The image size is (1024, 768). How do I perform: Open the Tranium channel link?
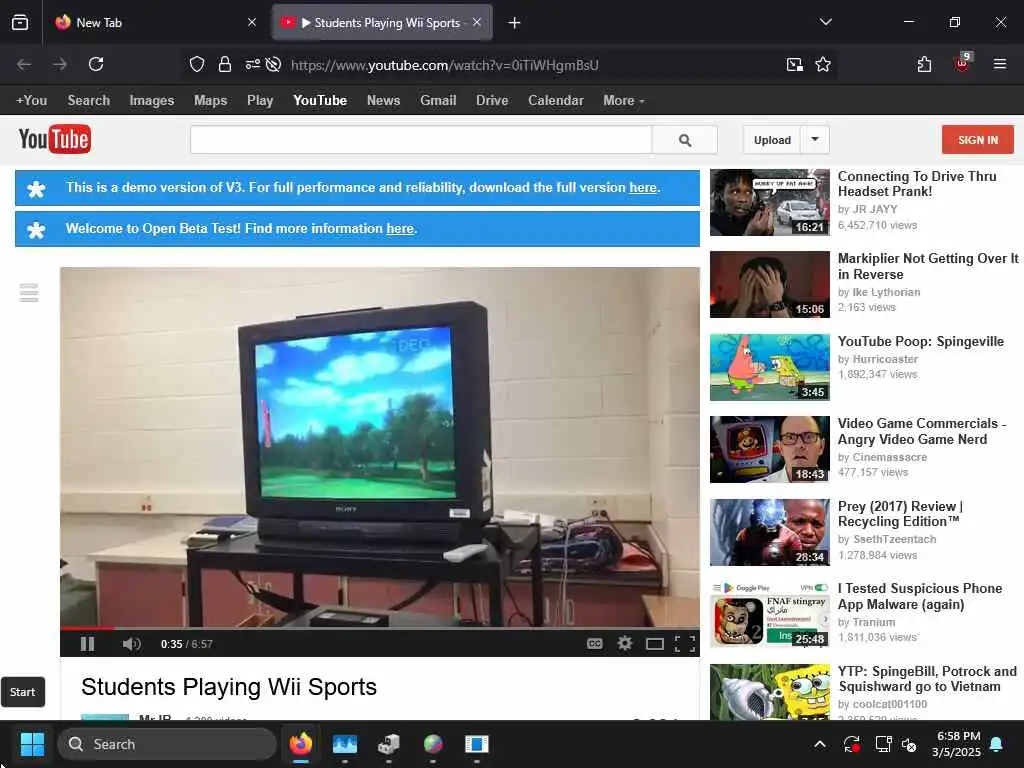click(x=874, y=622)
